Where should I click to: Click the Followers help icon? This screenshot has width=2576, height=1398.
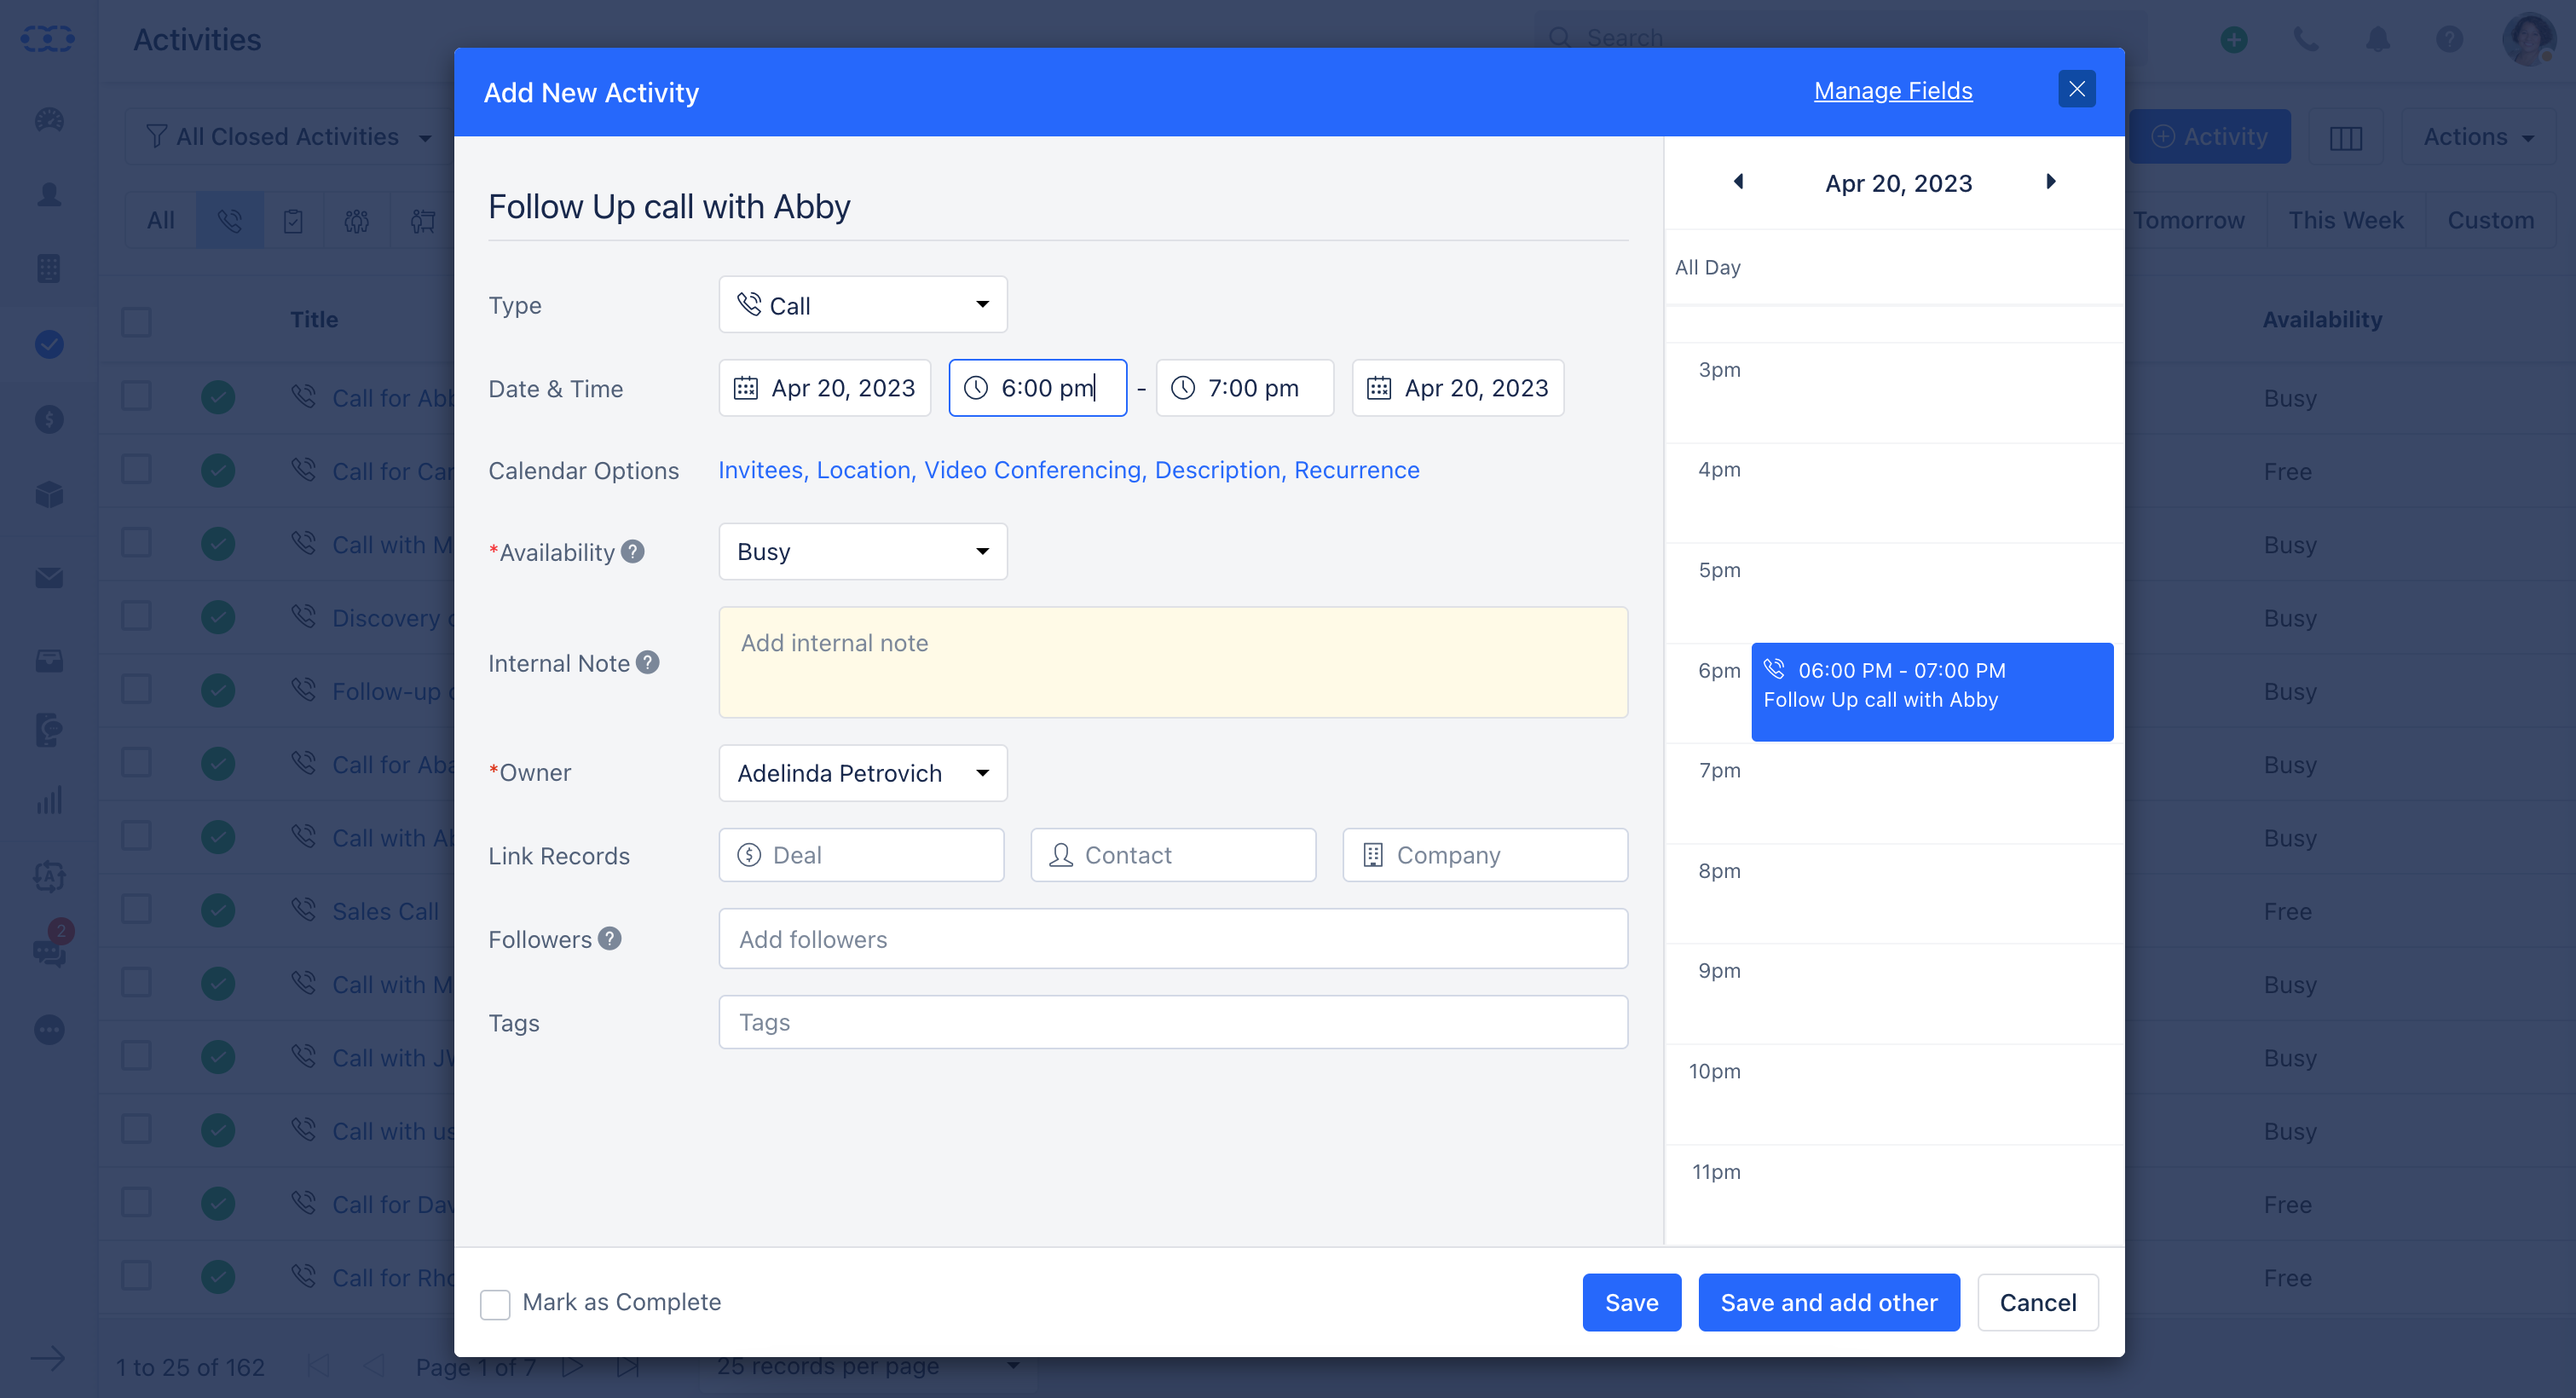pos(610,939)
